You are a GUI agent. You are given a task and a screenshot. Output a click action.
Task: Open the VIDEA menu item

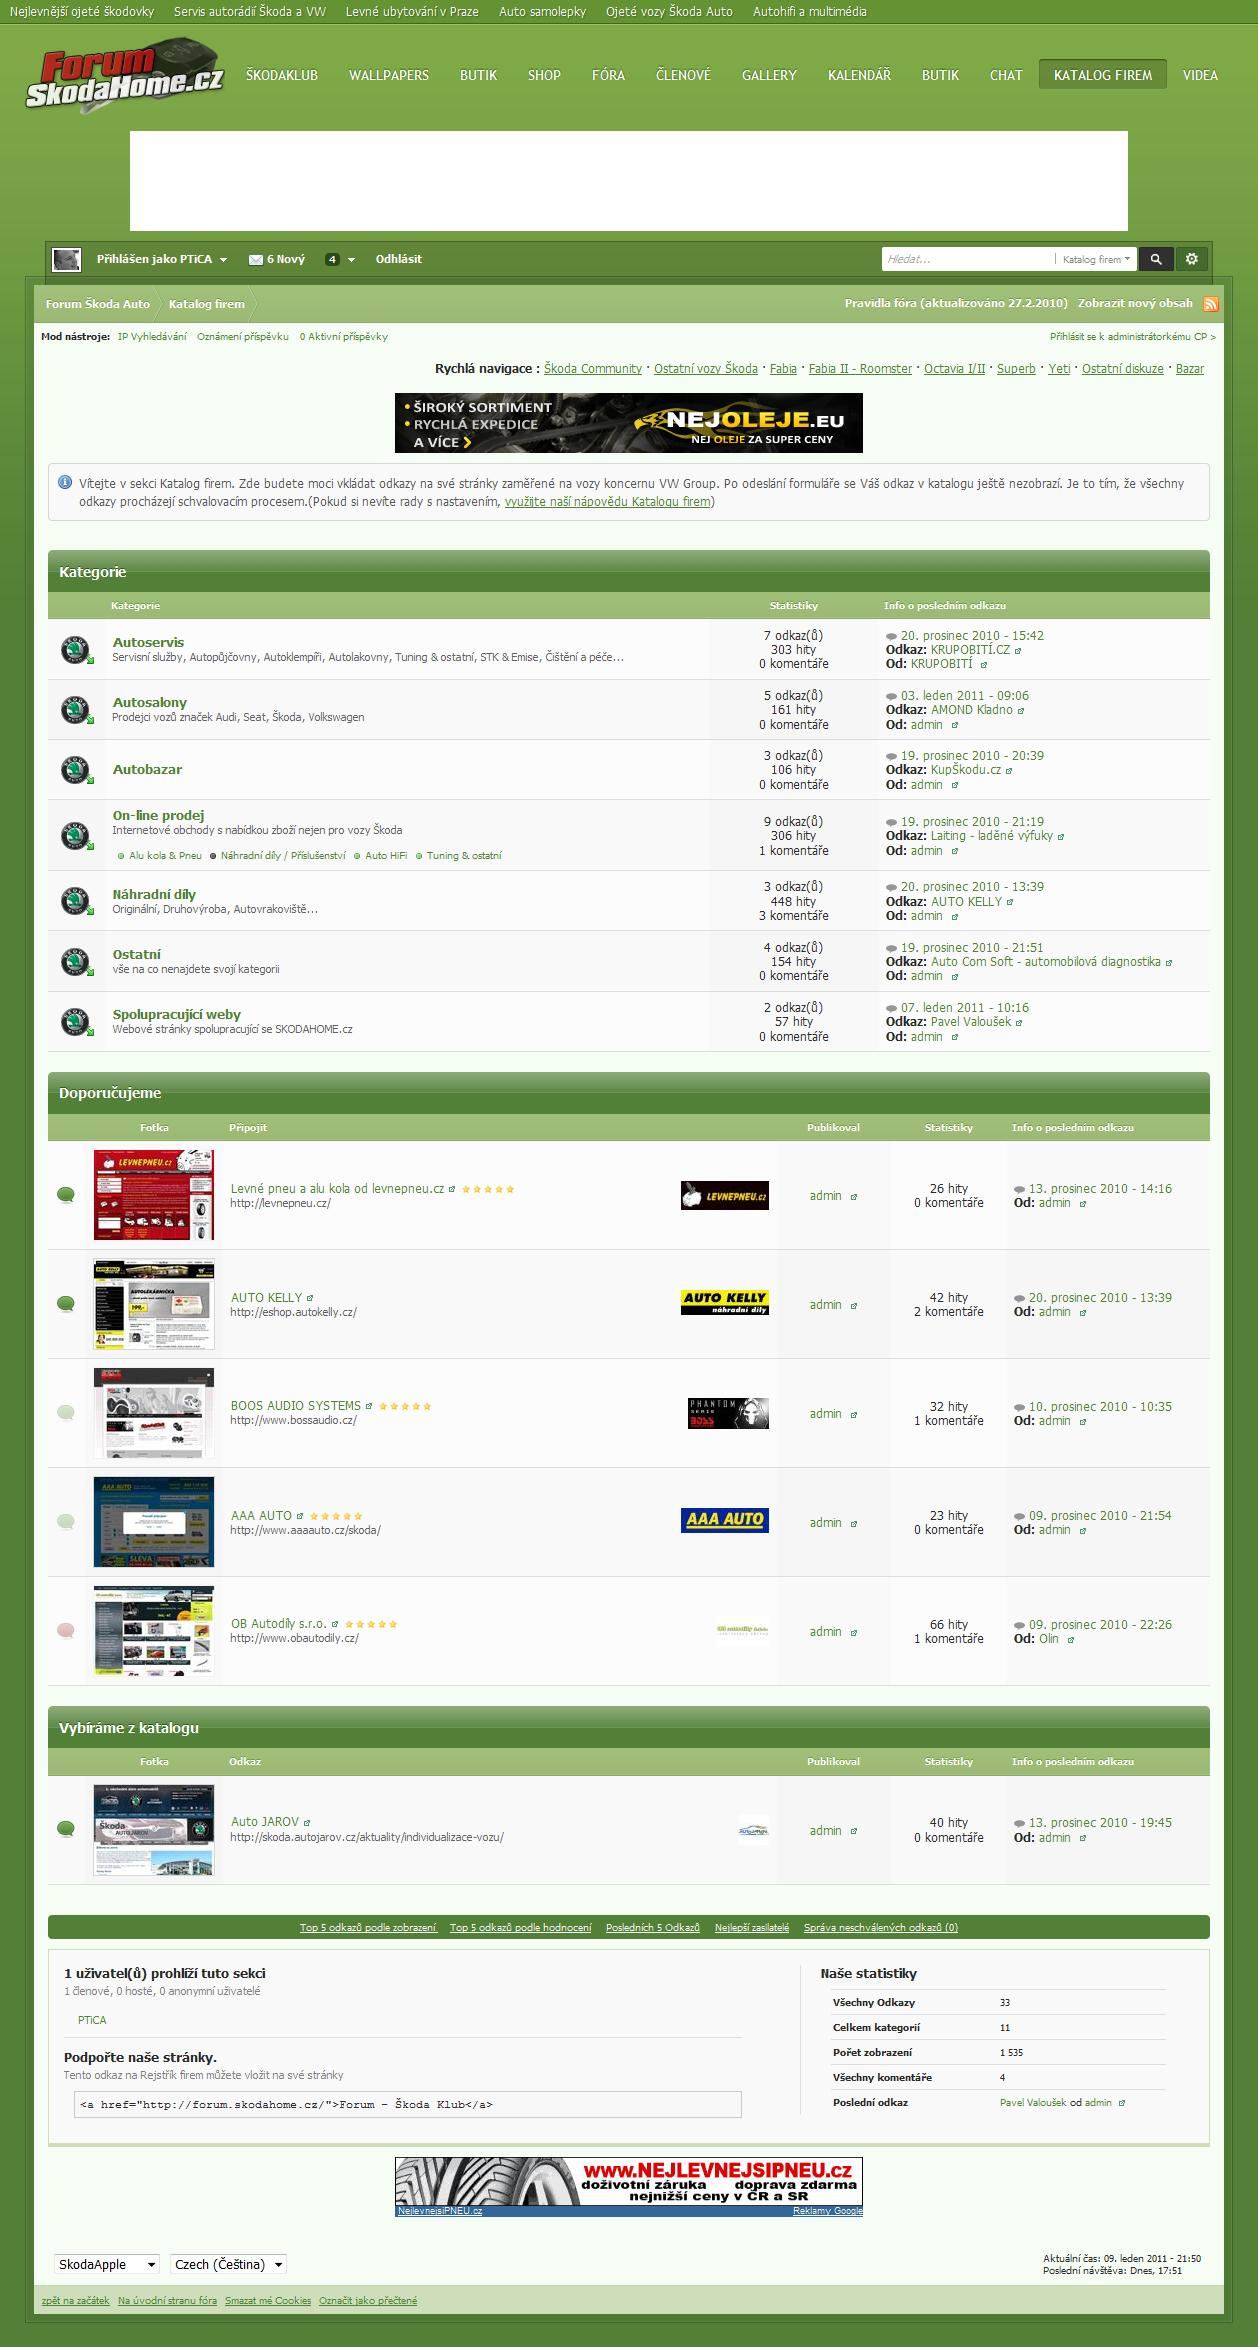[x=1200, y=75]
